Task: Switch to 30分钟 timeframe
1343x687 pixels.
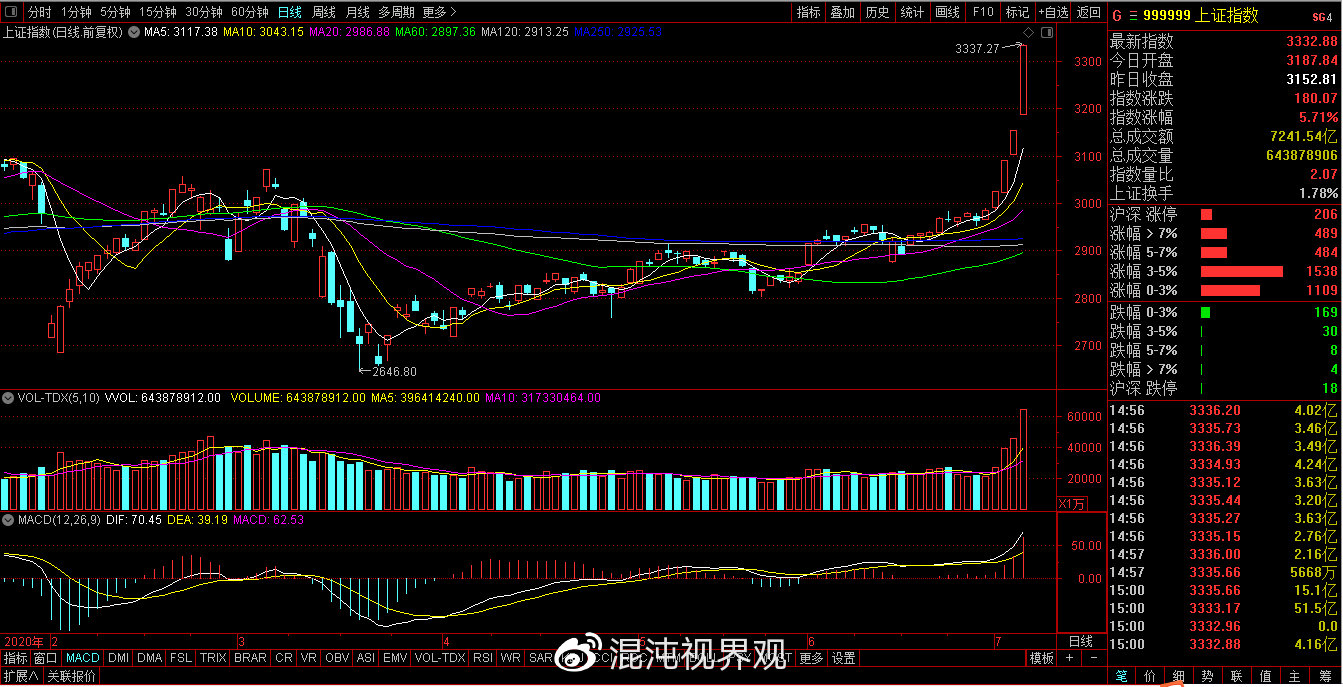Action: point(204,12)
